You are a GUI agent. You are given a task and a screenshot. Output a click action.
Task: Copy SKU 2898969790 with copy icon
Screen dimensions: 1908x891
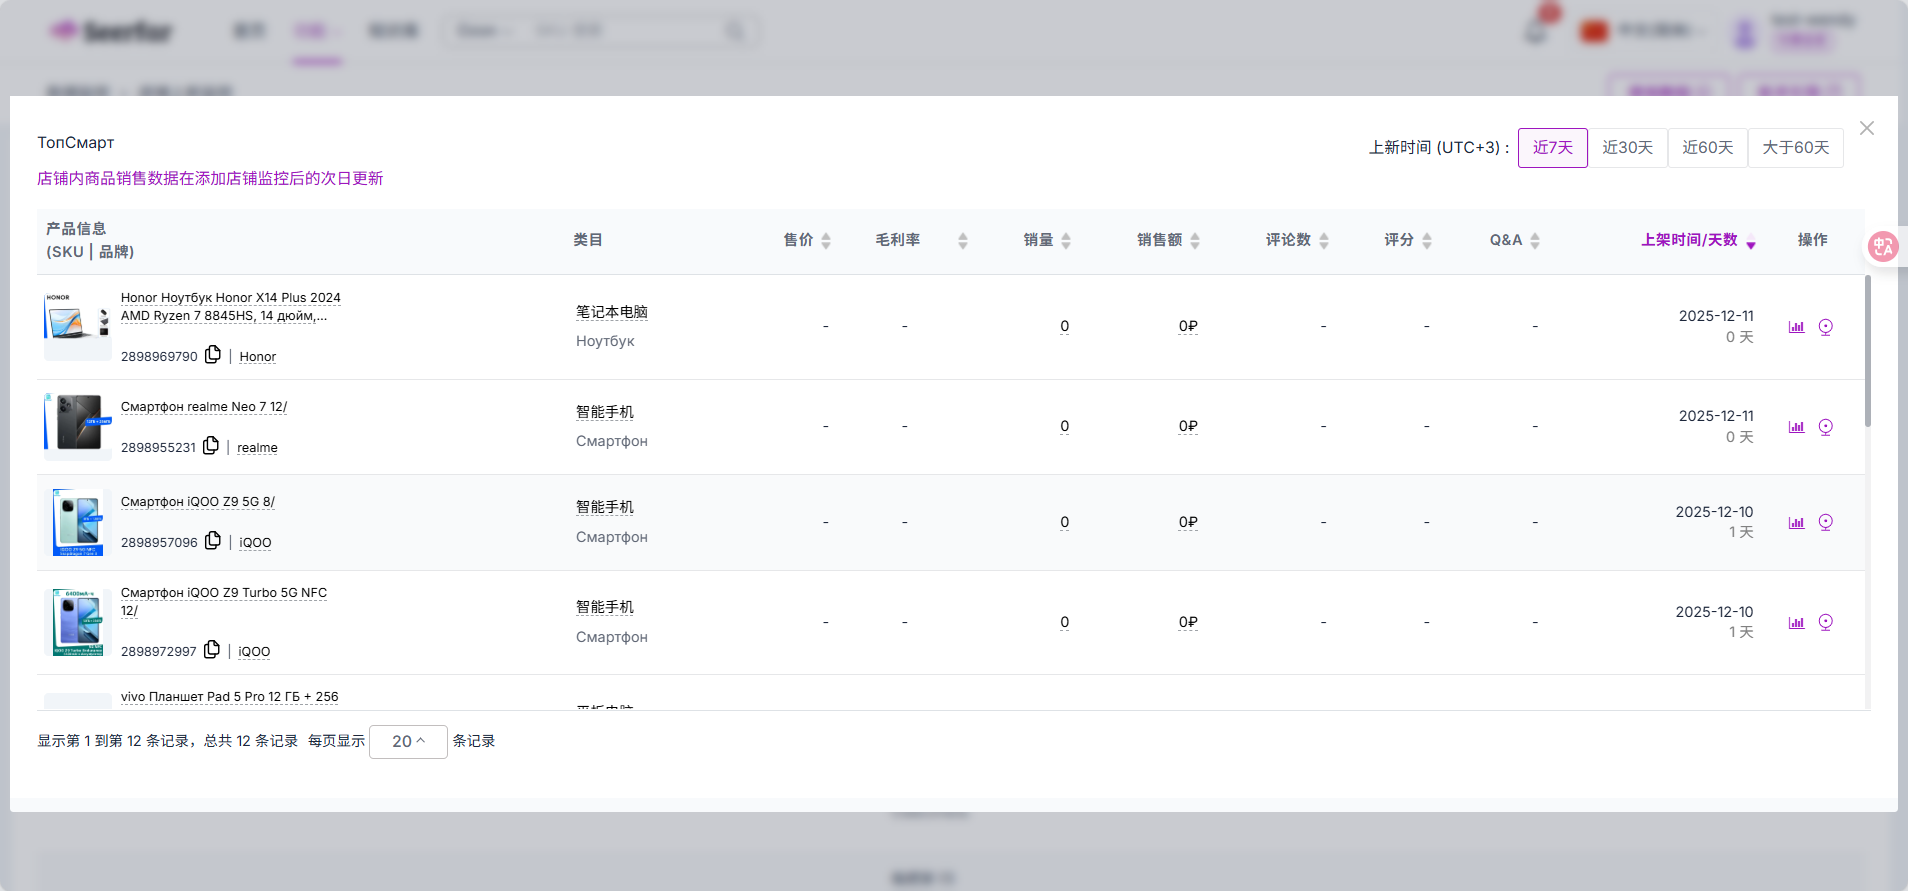(x=213, y=355)
